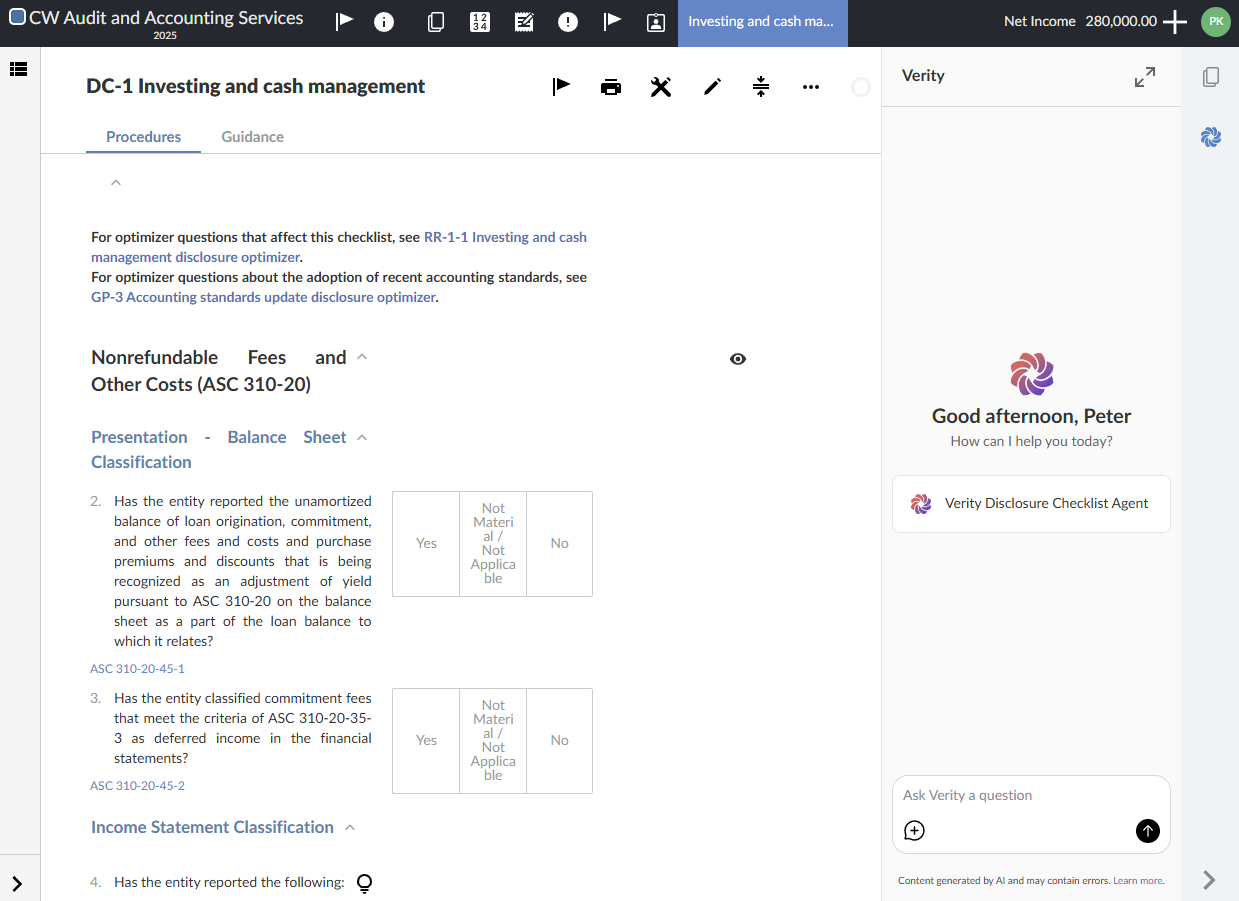Print the document with printer icon

(x=611, y=87)
